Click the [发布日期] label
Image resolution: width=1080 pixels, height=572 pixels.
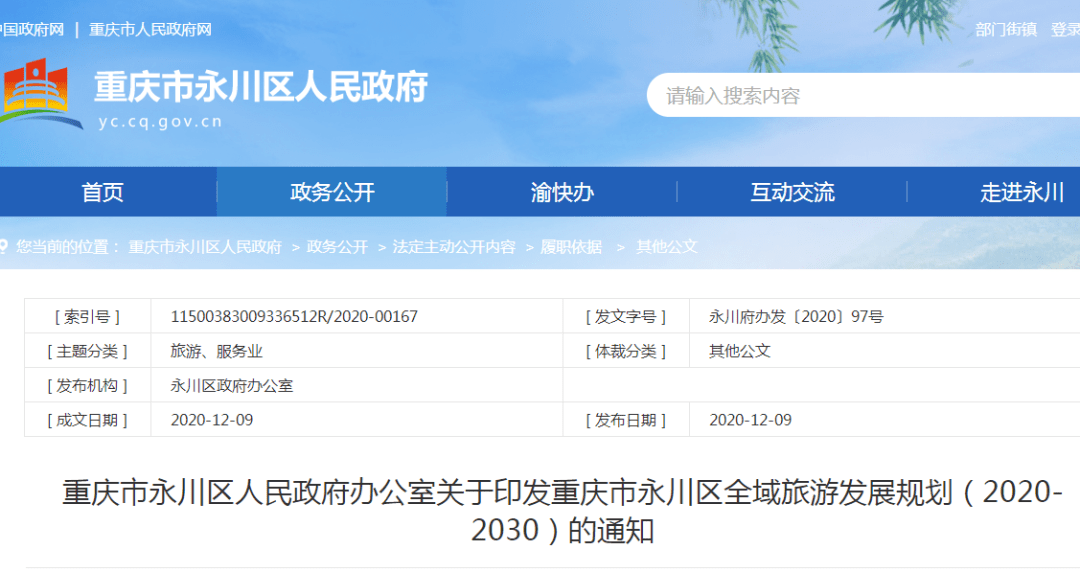pos(626,420)
